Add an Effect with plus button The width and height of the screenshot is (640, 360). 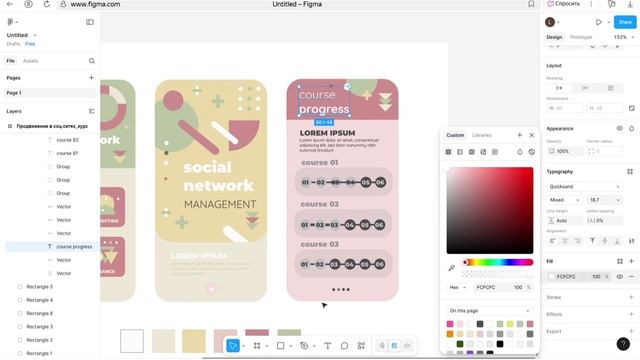pos(631,314)
